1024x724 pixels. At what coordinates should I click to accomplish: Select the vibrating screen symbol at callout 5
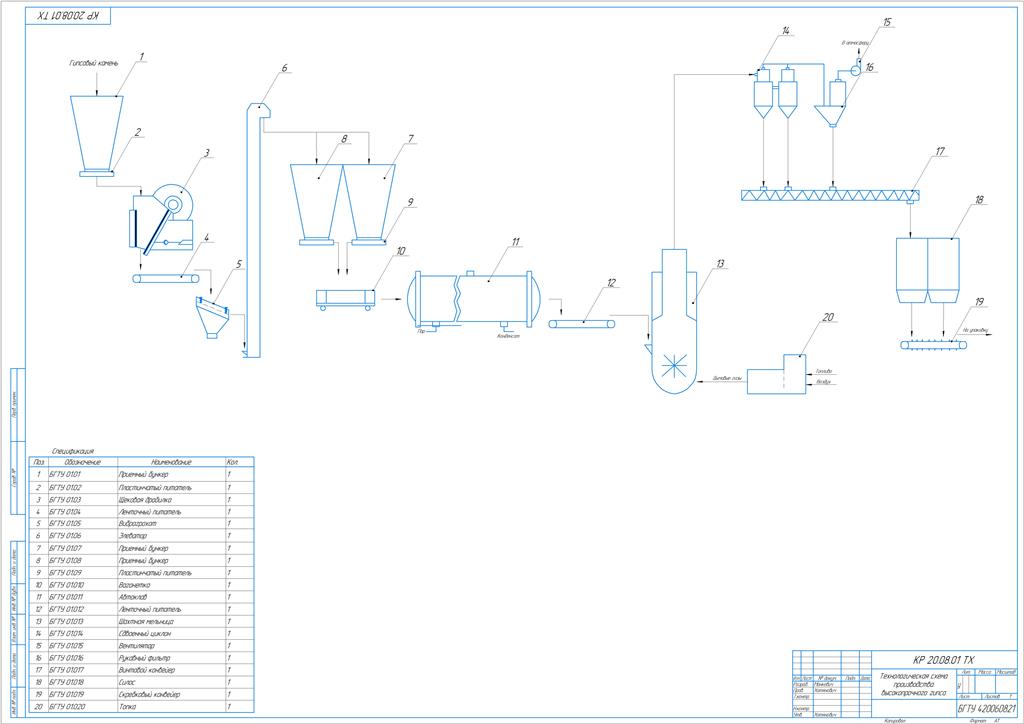coord(214,317)
